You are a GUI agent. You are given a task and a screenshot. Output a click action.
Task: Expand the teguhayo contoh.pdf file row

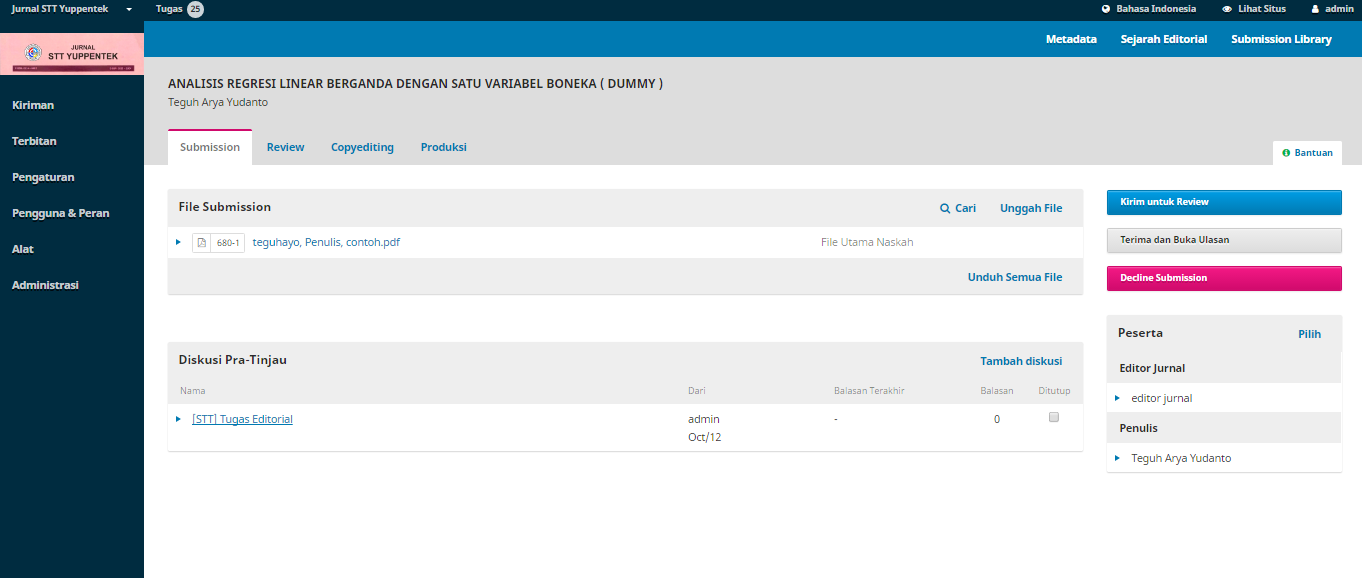coord(178,242)
